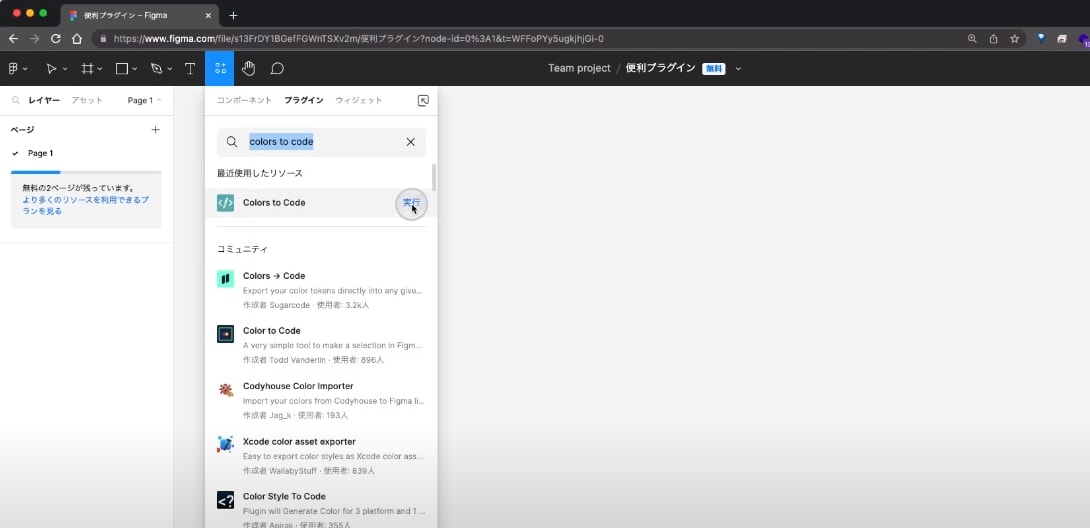Go to browser home page
Screen dimensions: 1090x528
[76, 39]
